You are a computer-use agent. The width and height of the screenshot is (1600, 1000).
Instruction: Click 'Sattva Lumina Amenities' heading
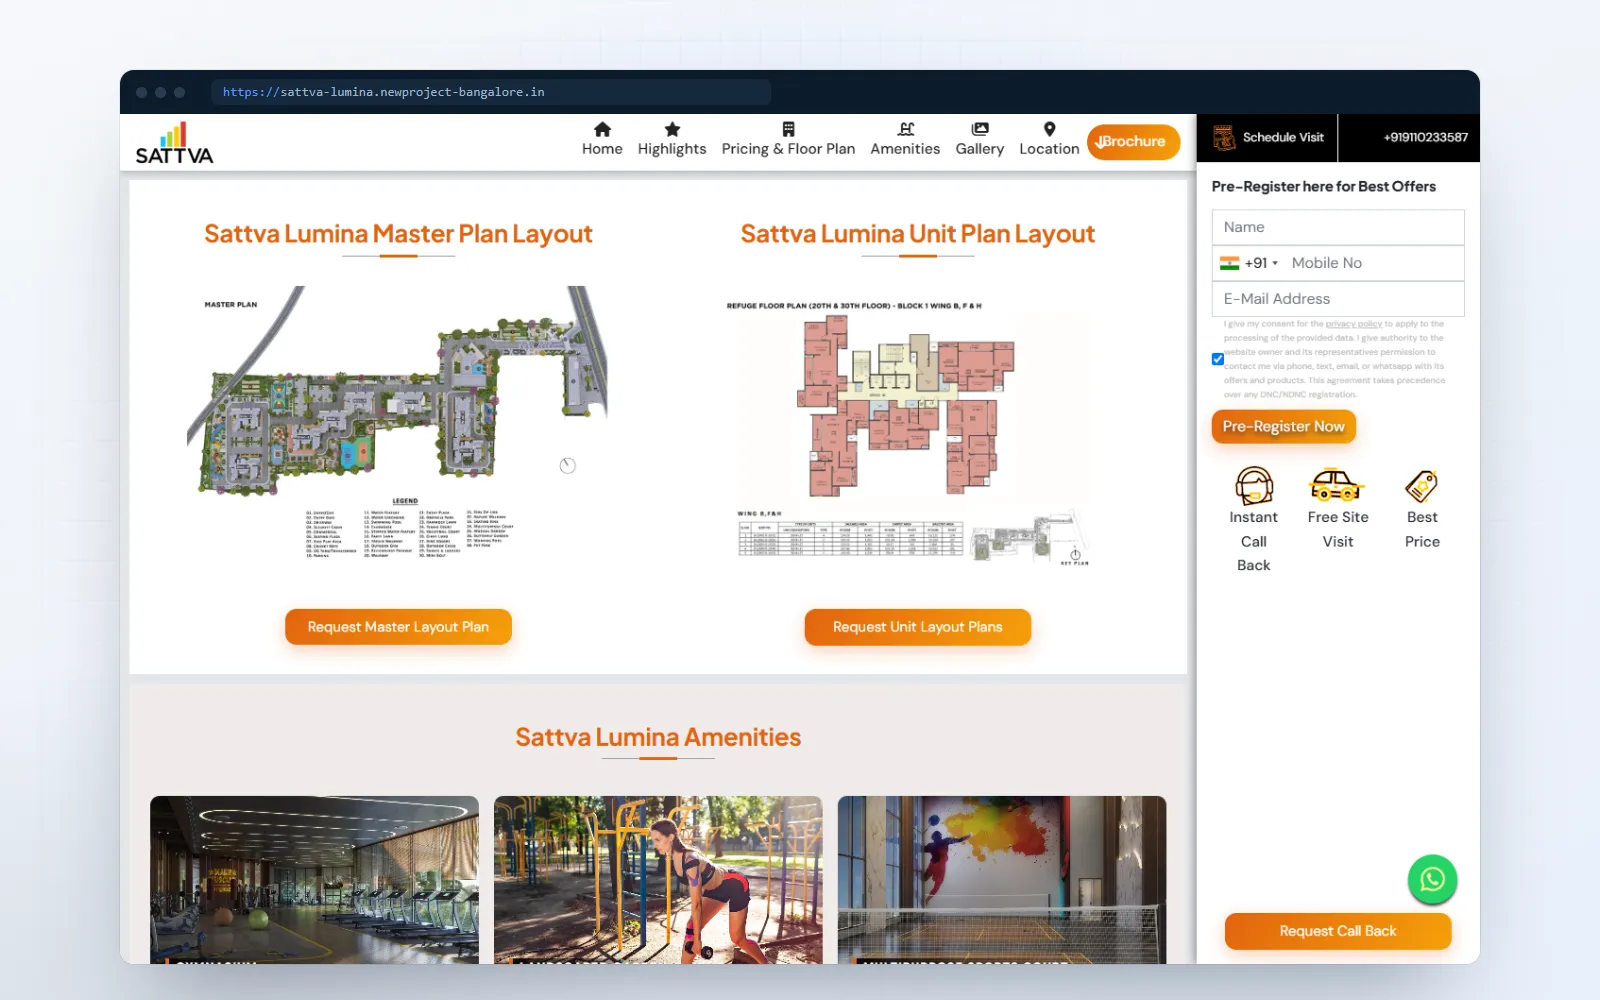coord(658,737)
